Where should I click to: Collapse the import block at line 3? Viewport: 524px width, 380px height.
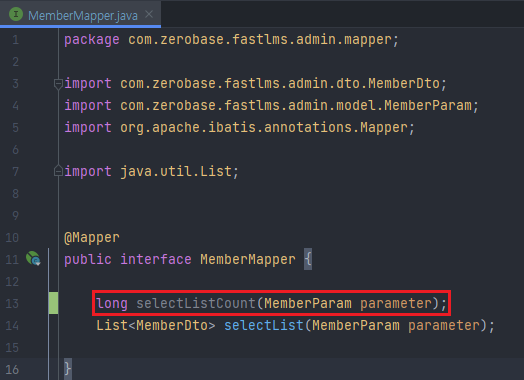[58, 84]
